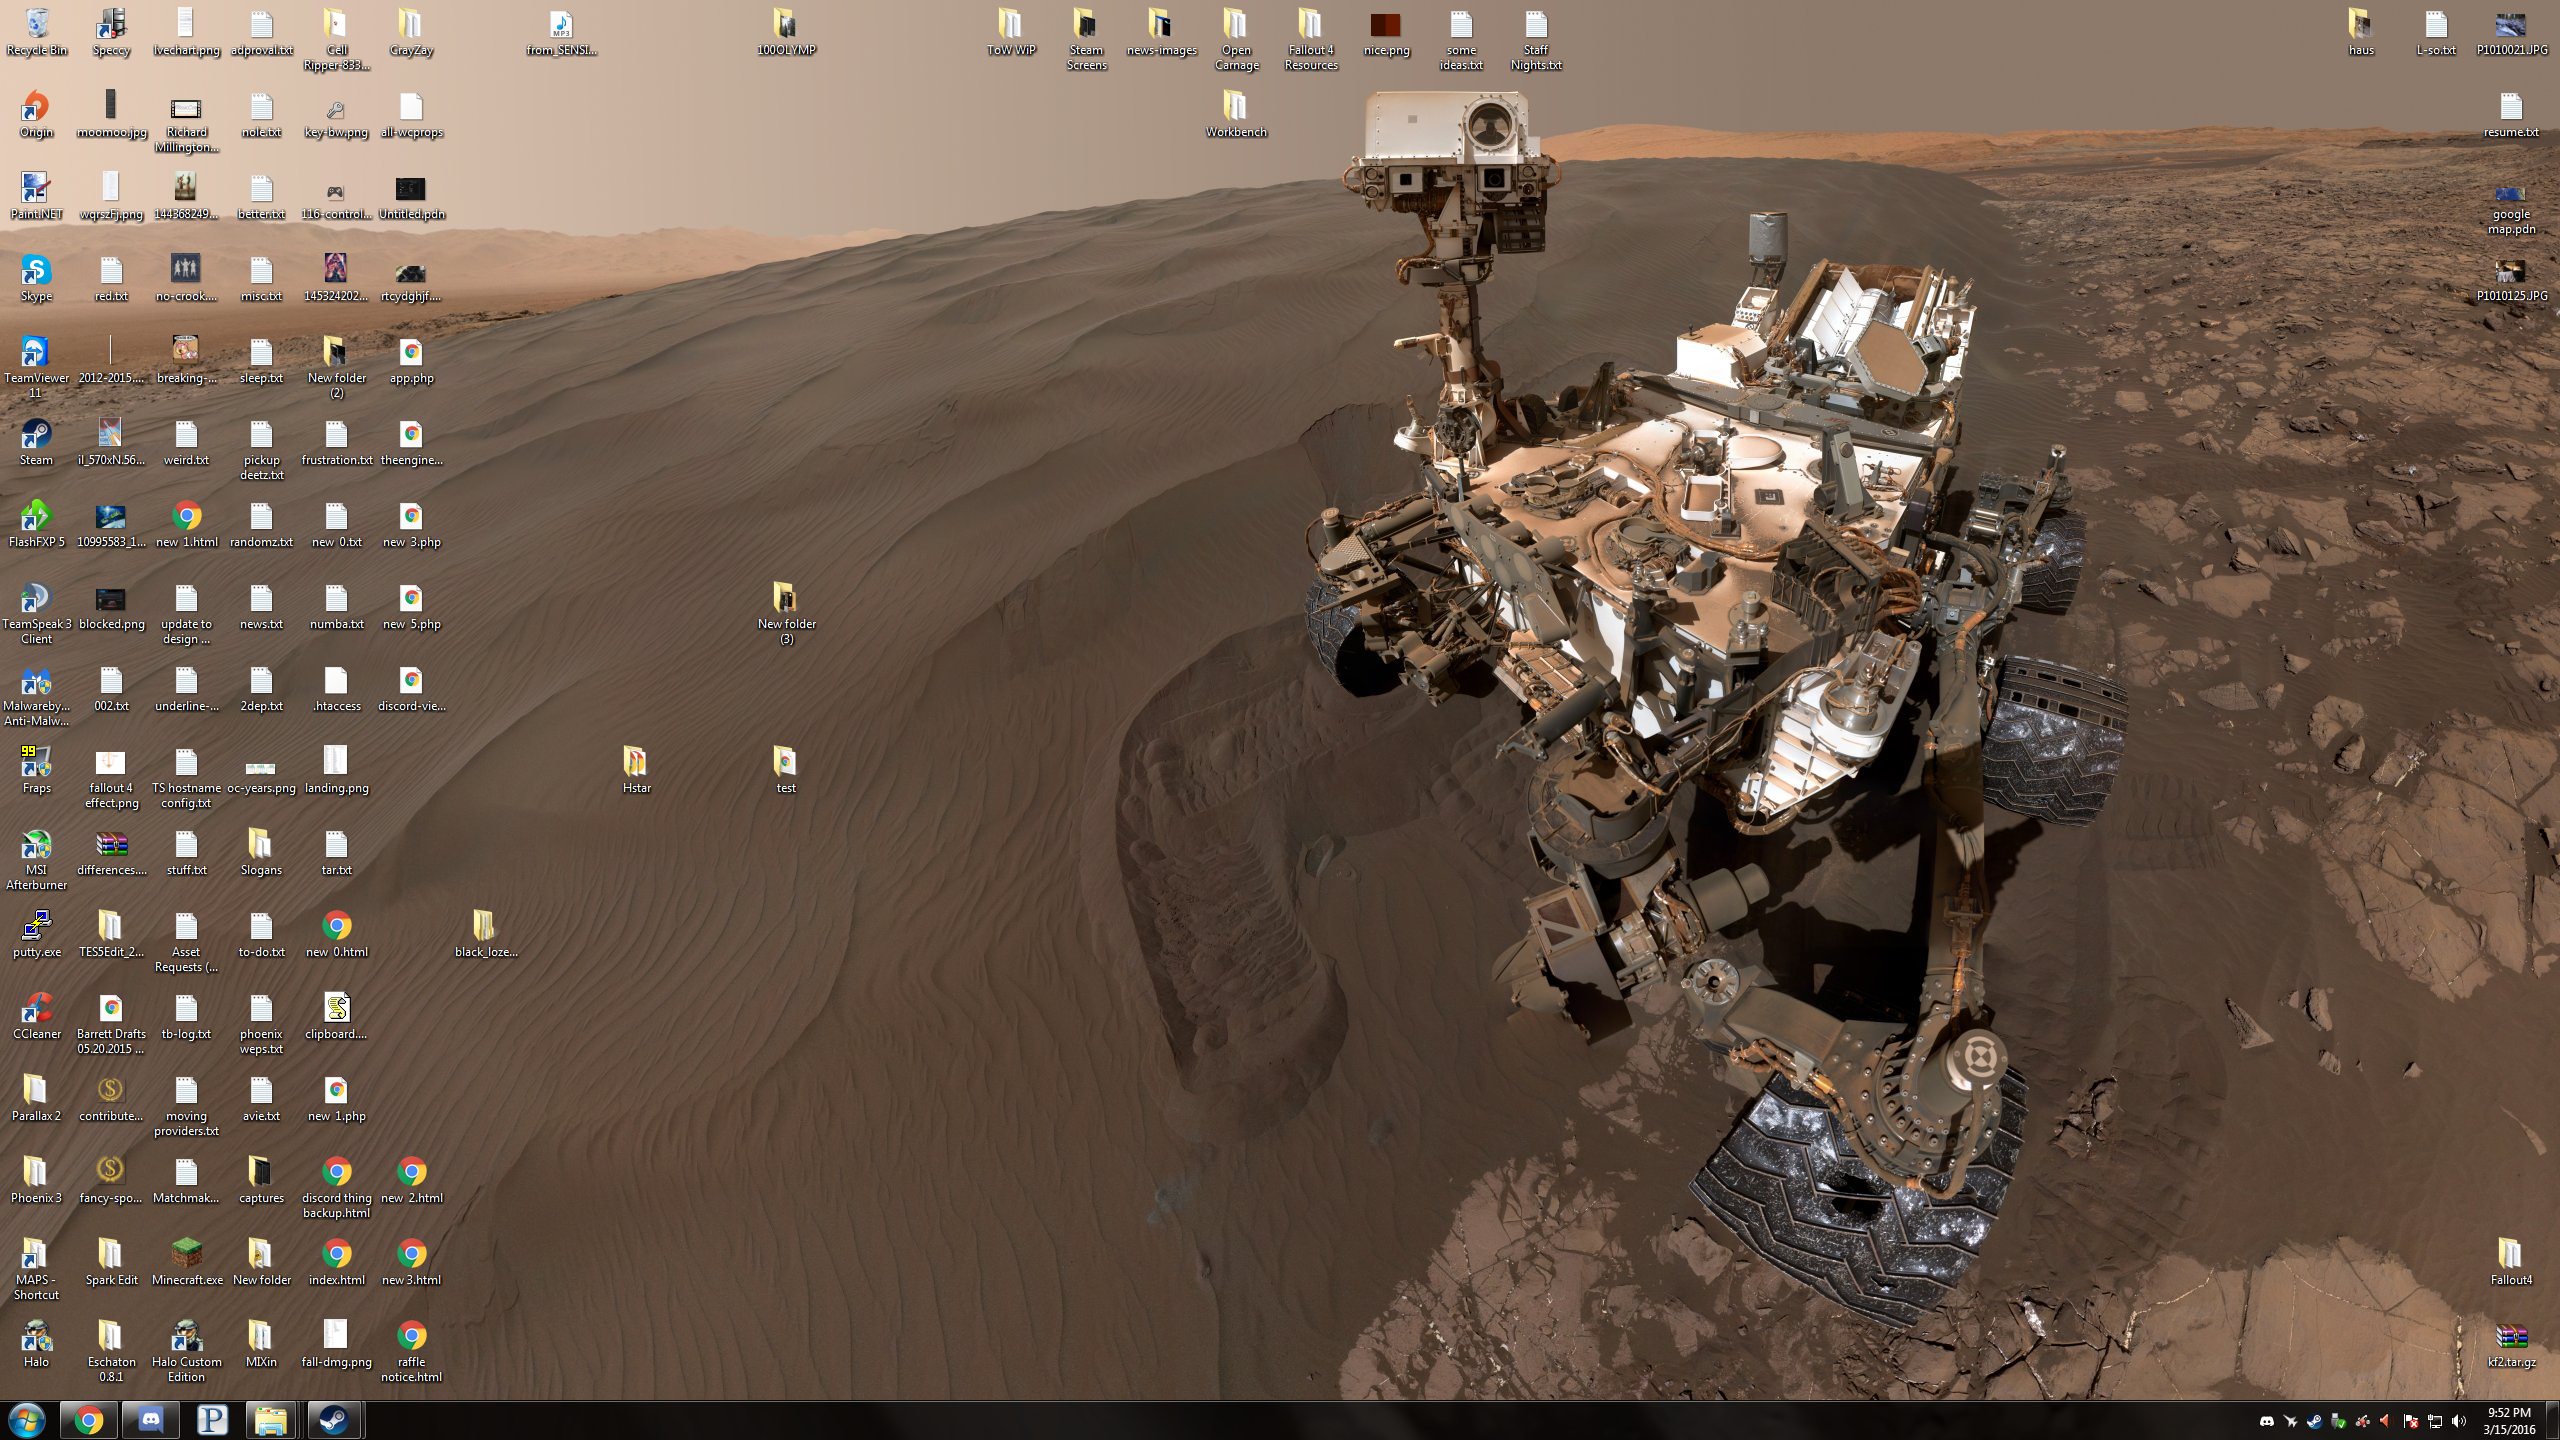Select the putty.exe desktop icon
Viewport: 2560px width, 1440px height.
click(37, 934)
